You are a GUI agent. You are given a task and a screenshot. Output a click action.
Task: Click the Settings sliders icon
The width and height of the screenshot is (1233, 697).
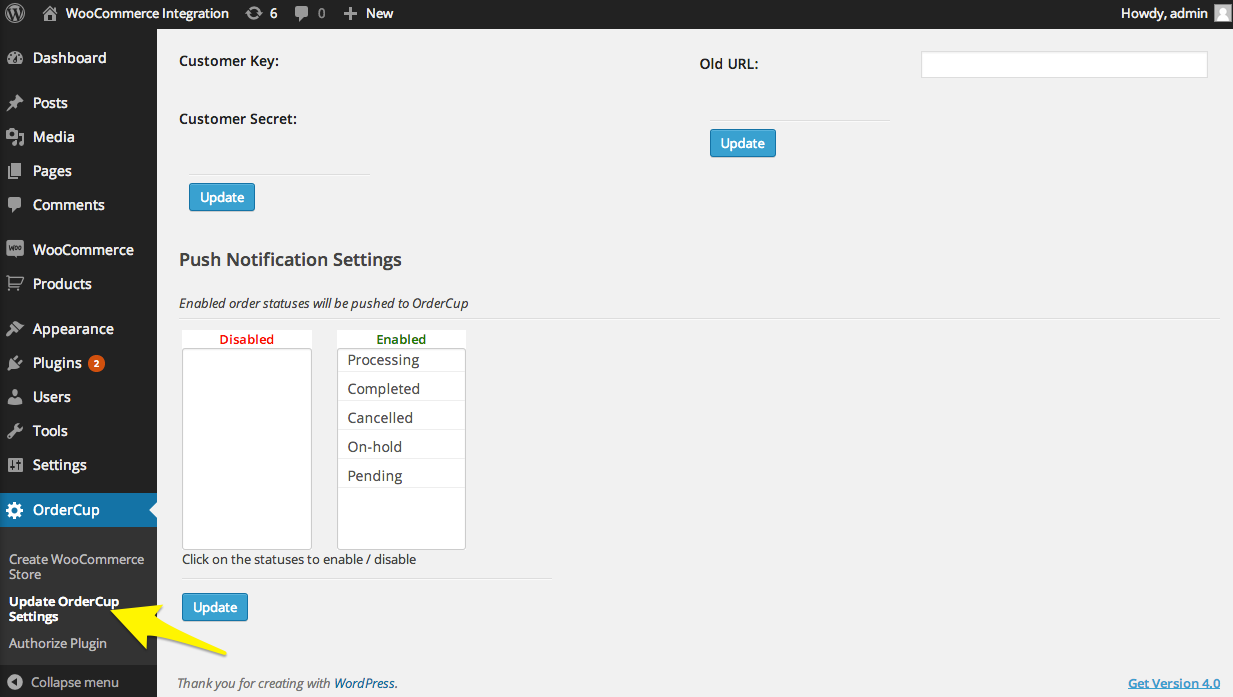tap(15, 465)
